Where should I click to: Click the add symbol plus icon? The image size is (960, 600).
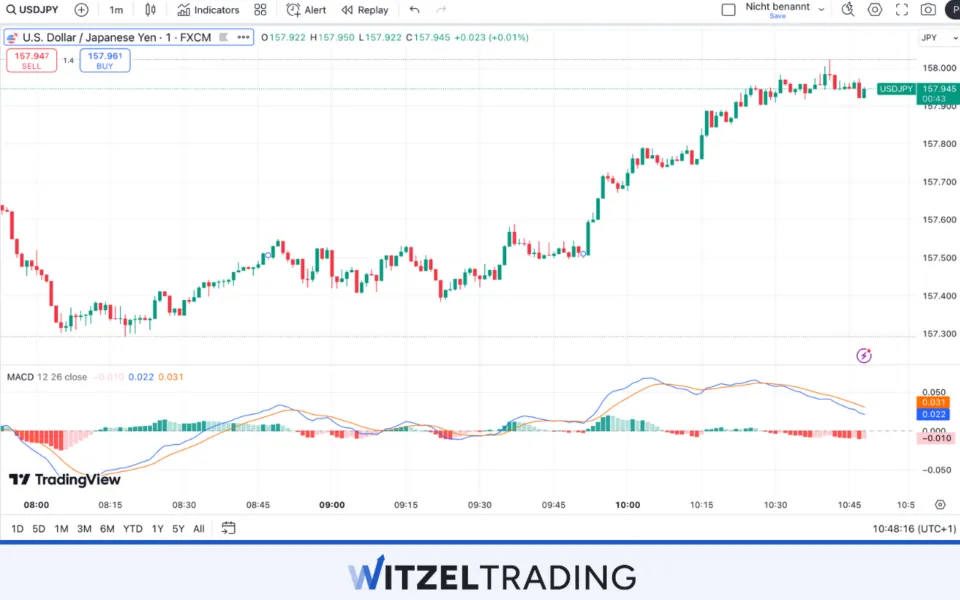pos(81,10)
